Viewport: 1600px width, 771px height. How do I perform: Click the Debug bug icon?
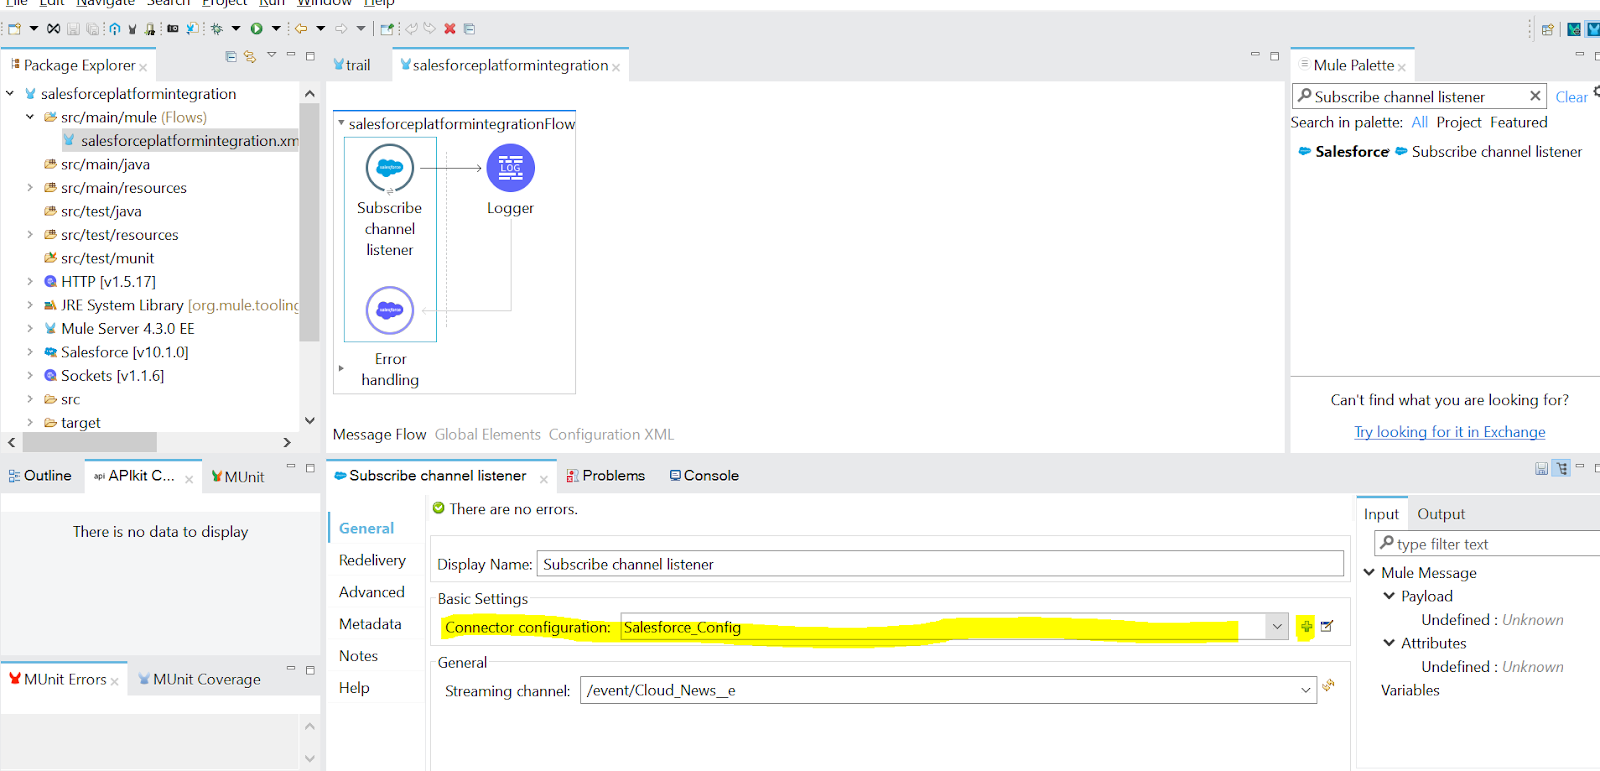click(216, 29)
